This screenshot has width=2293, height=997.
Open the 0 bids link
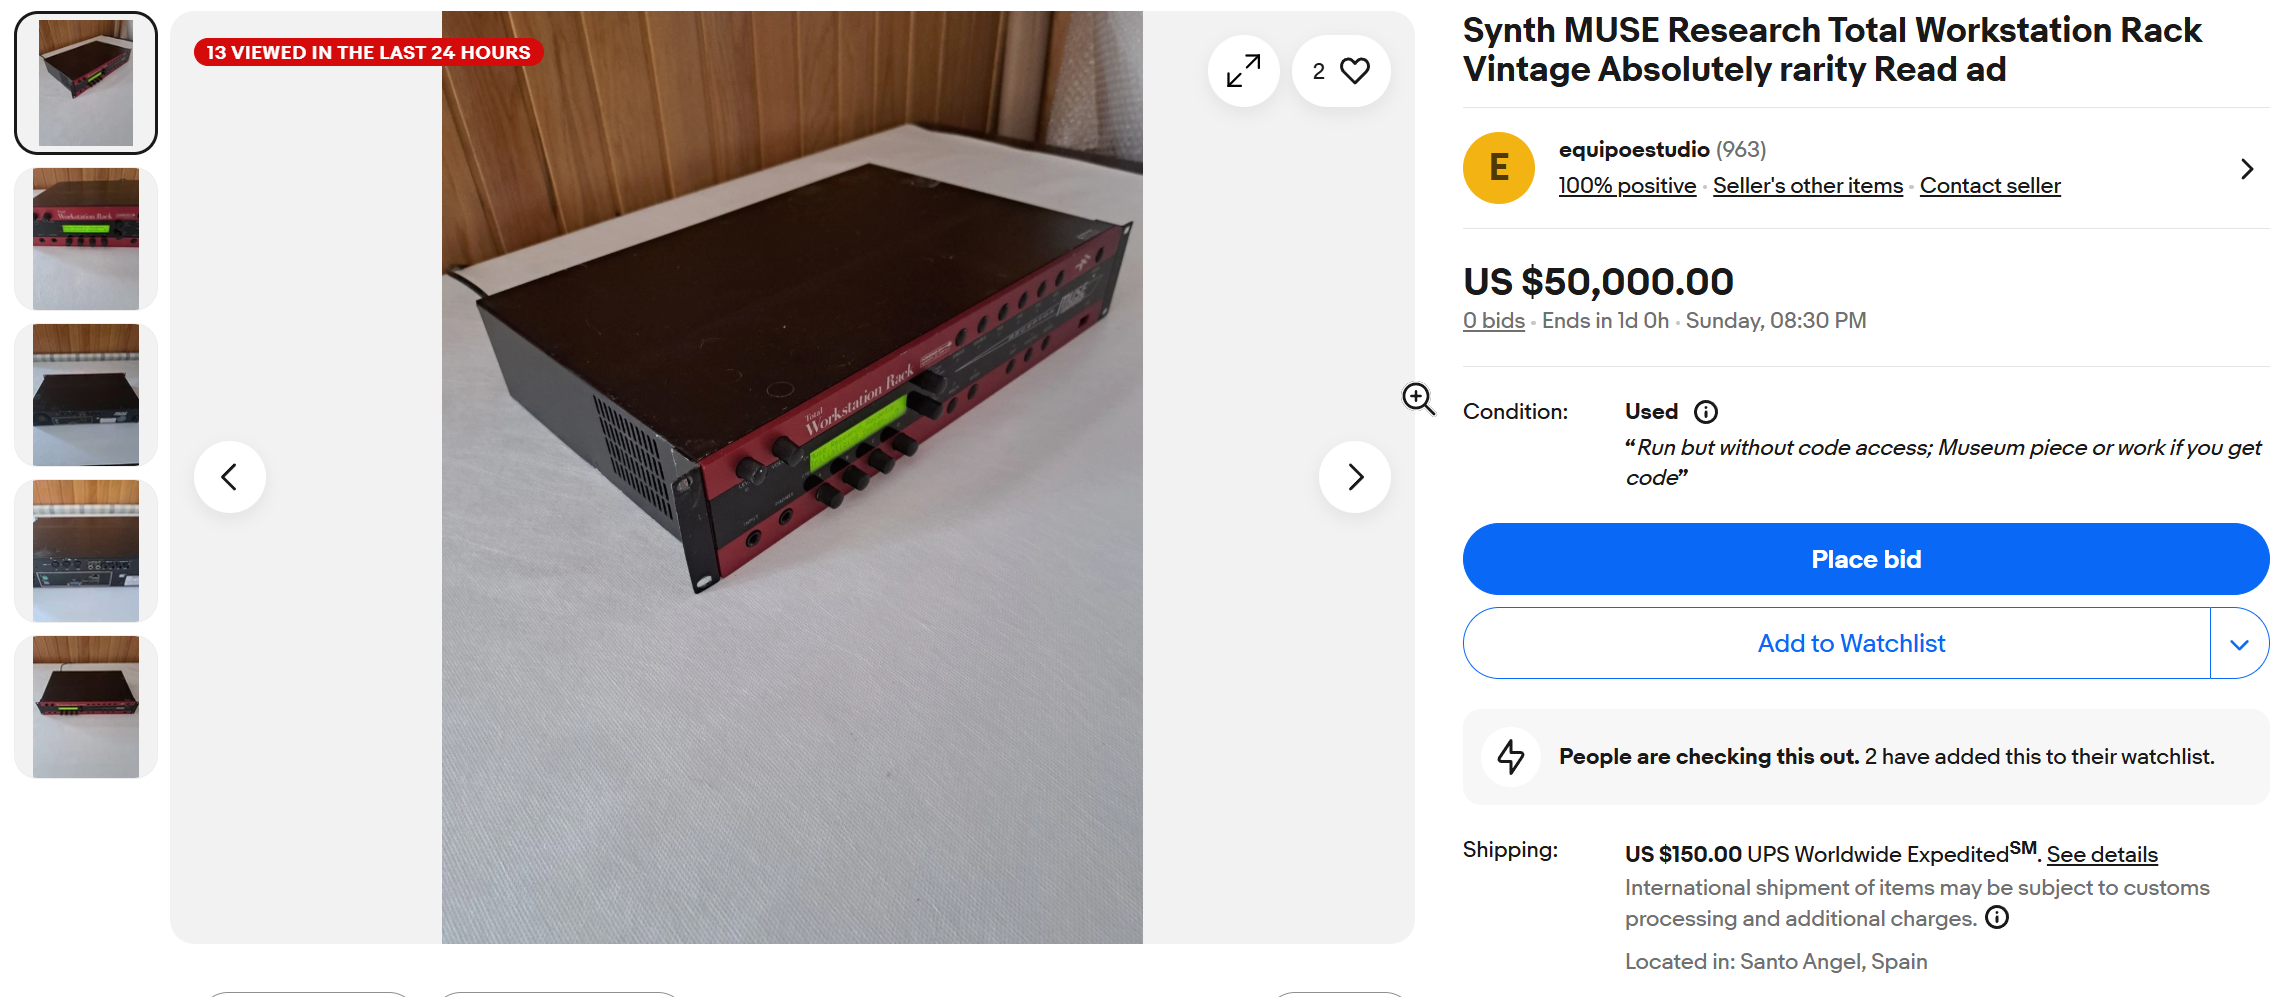point(1493,321)
